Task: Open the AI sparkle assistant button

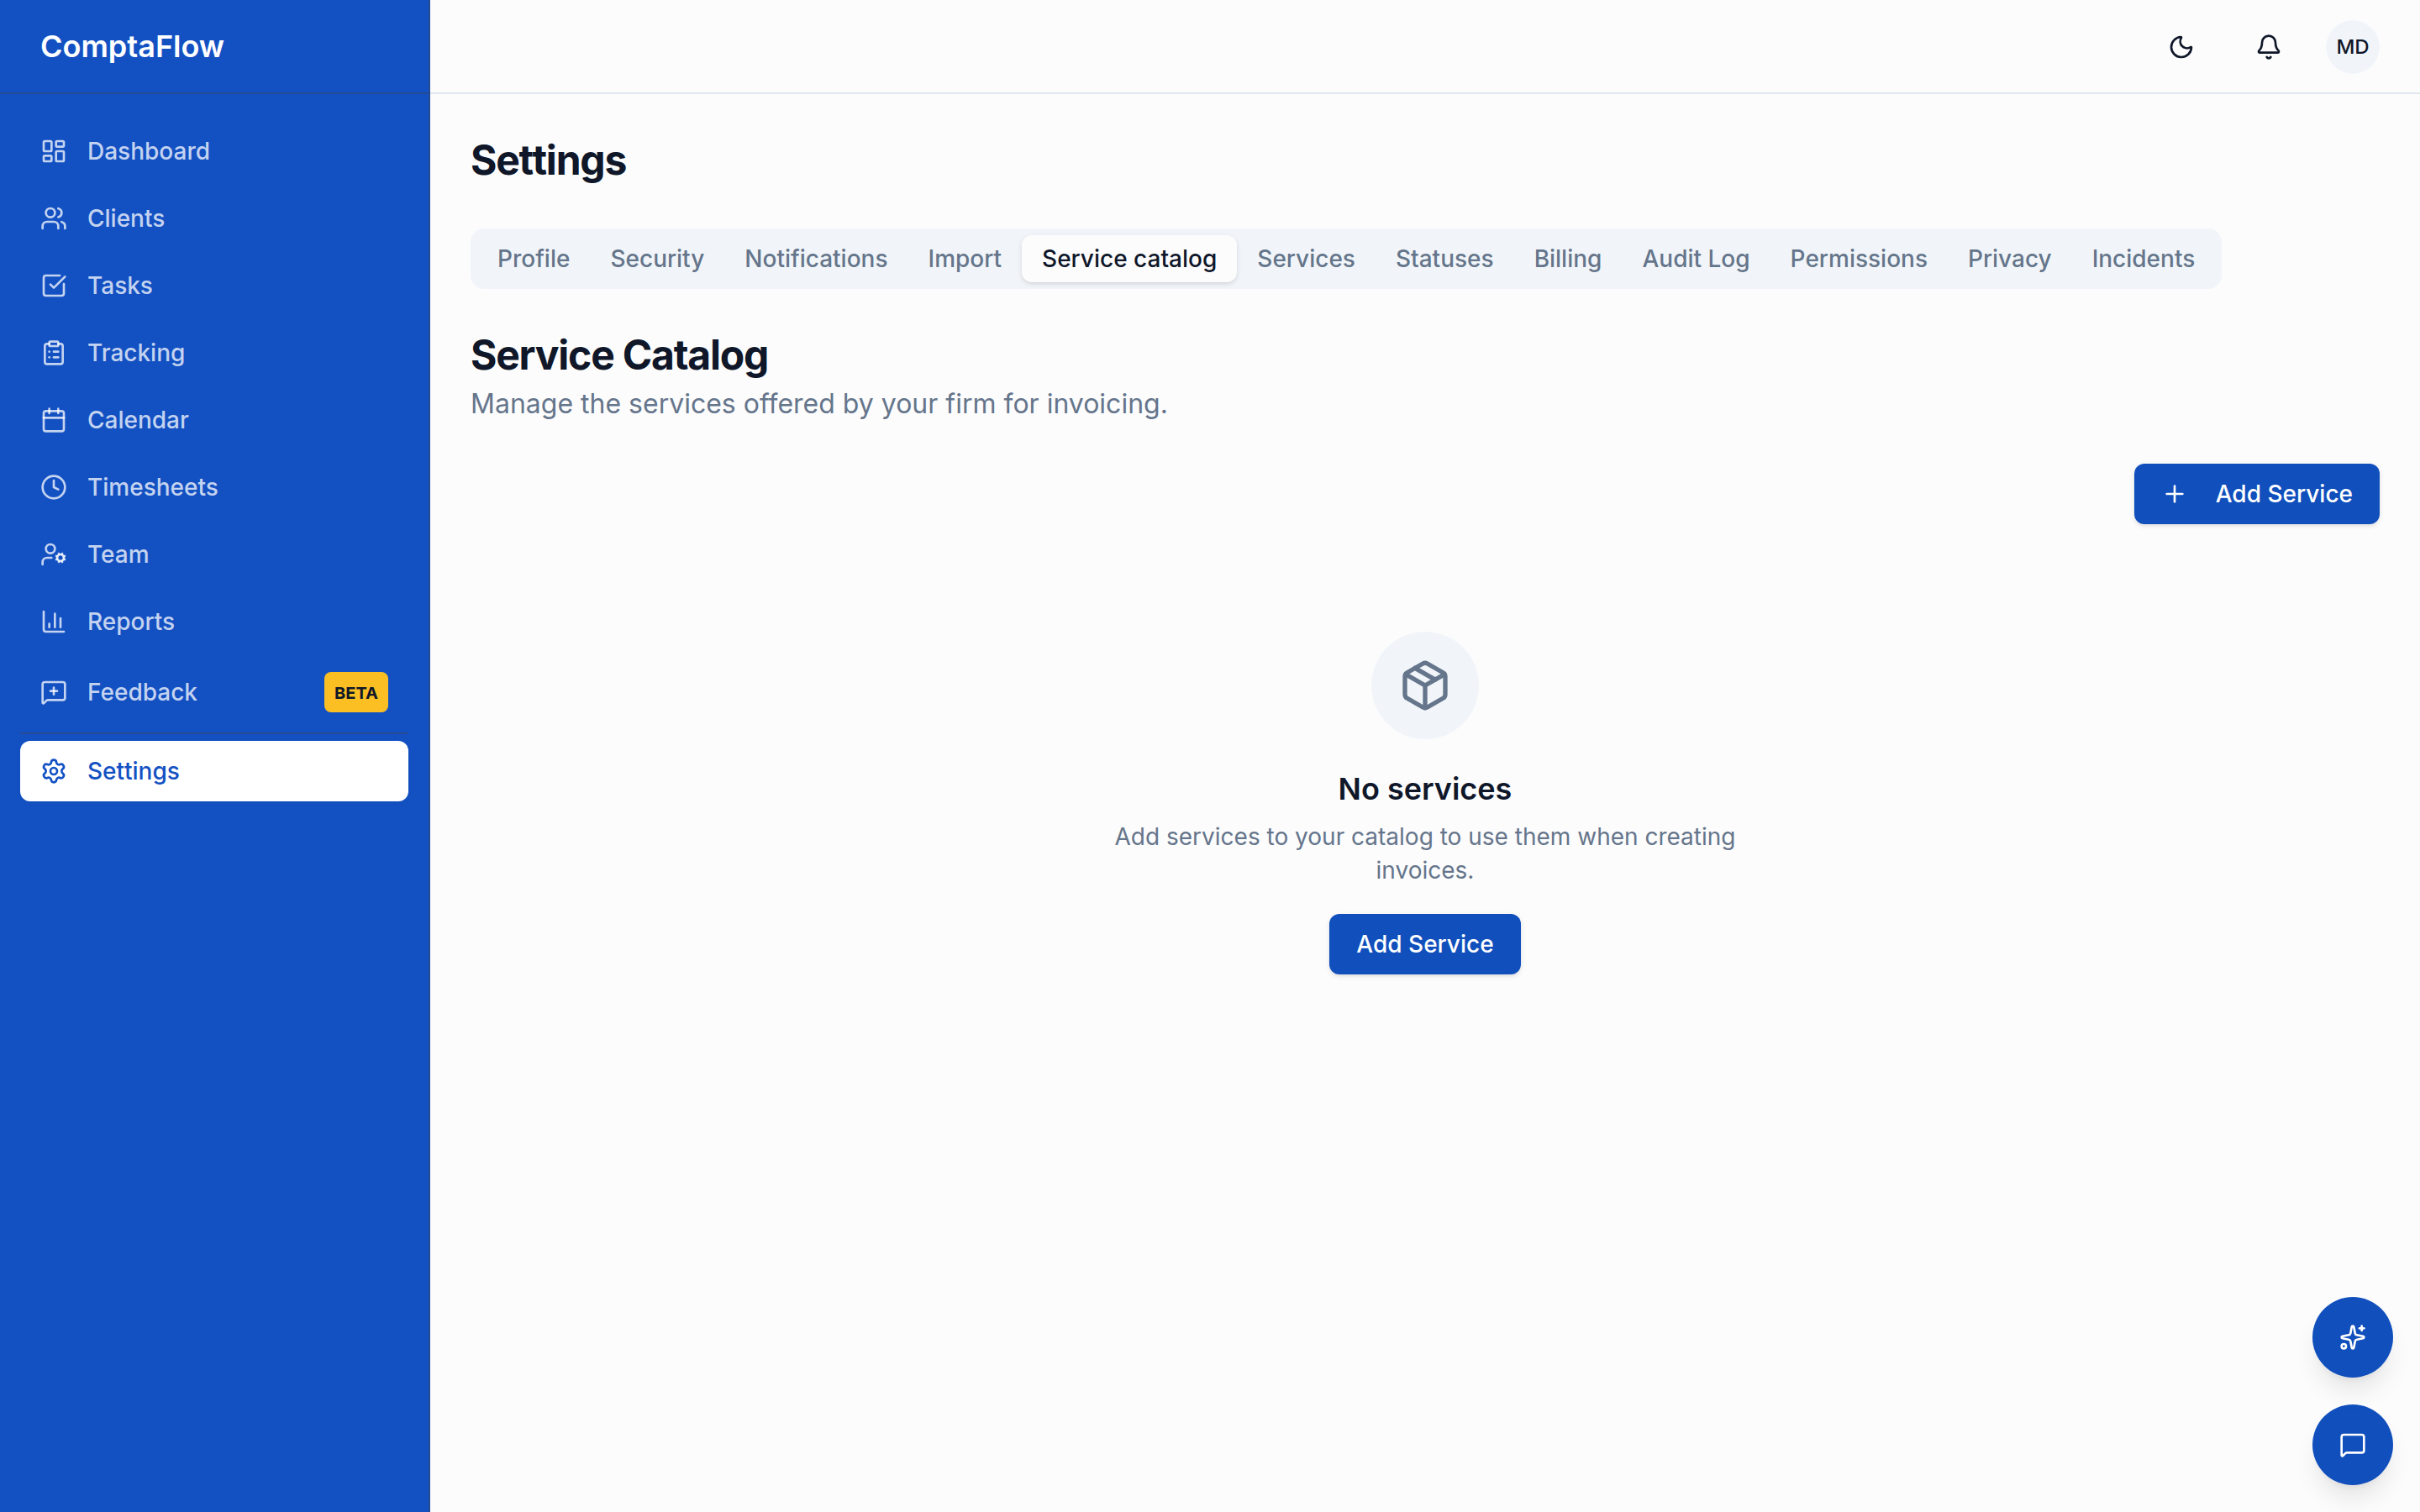Action: [x=2352, y=1337]
